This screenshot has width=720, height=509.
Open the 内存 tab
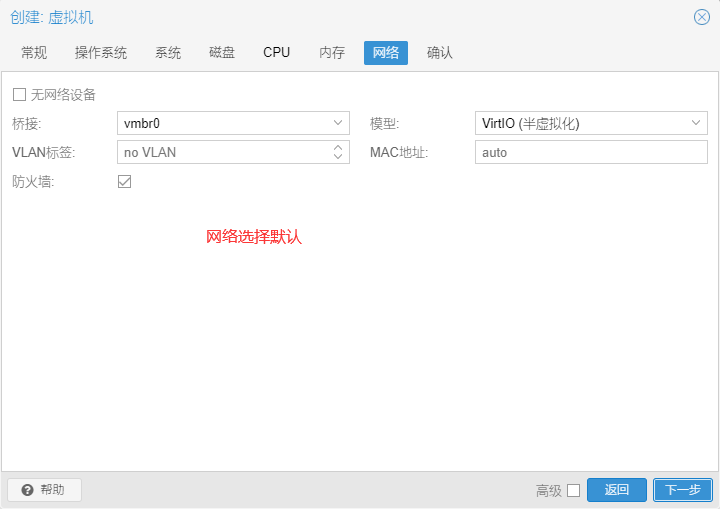pyautogui.click(x=332, y=53)
